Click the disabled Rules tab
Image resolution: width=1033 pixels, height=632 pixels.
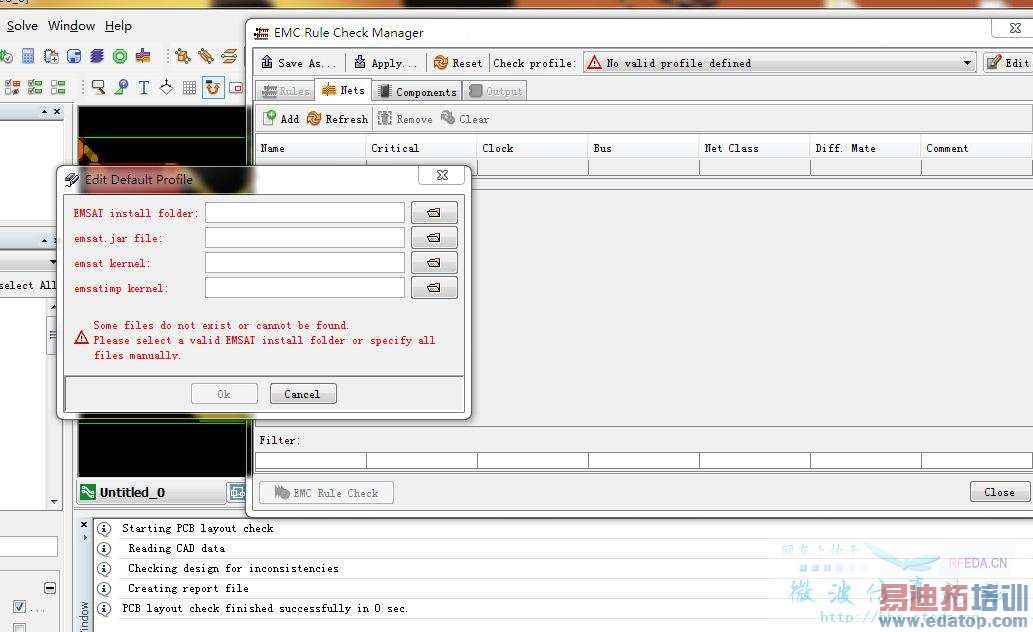pos(286,92)
